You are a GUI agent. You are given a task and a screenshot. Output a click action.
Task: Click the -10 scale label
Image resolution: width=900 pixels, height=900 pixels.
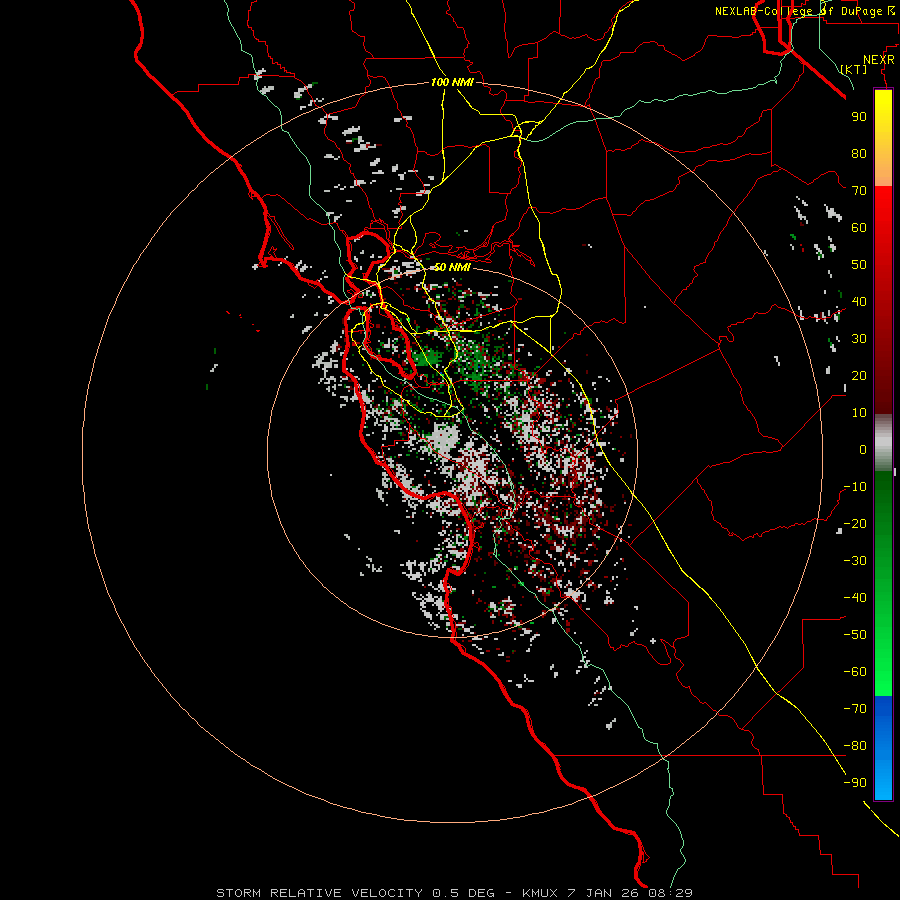point(855,487)
